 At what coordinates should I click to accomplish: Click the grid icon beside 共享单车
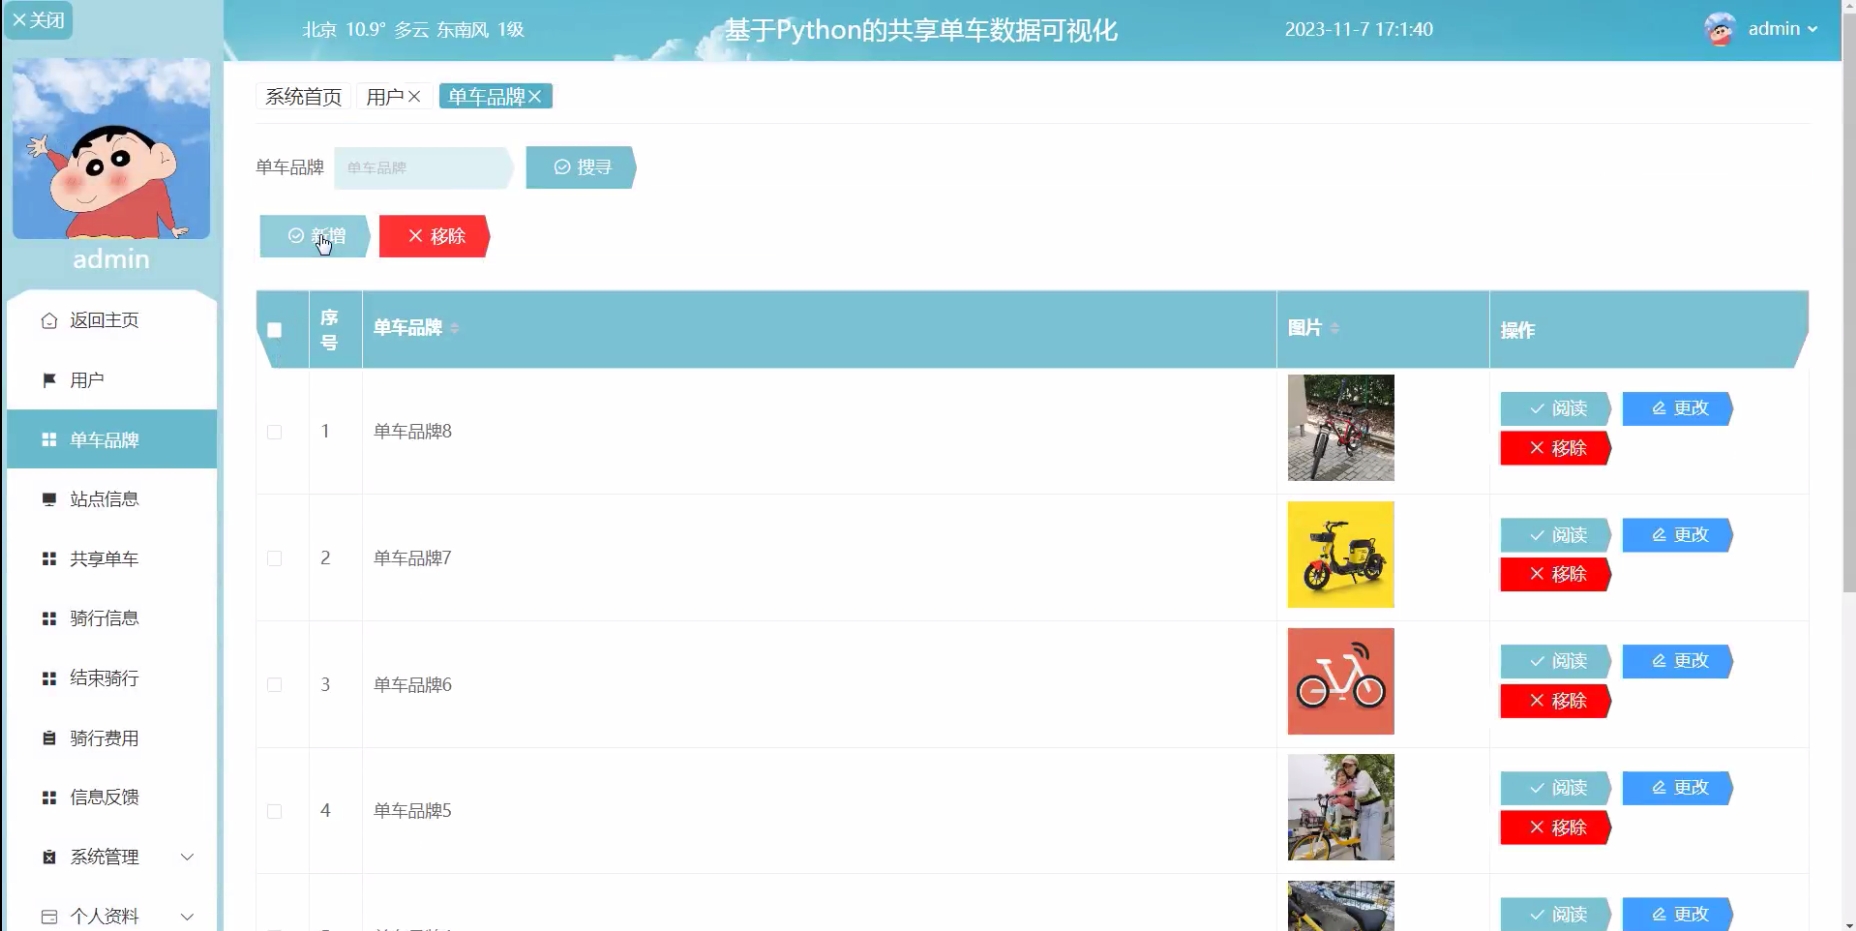(49, 559)
